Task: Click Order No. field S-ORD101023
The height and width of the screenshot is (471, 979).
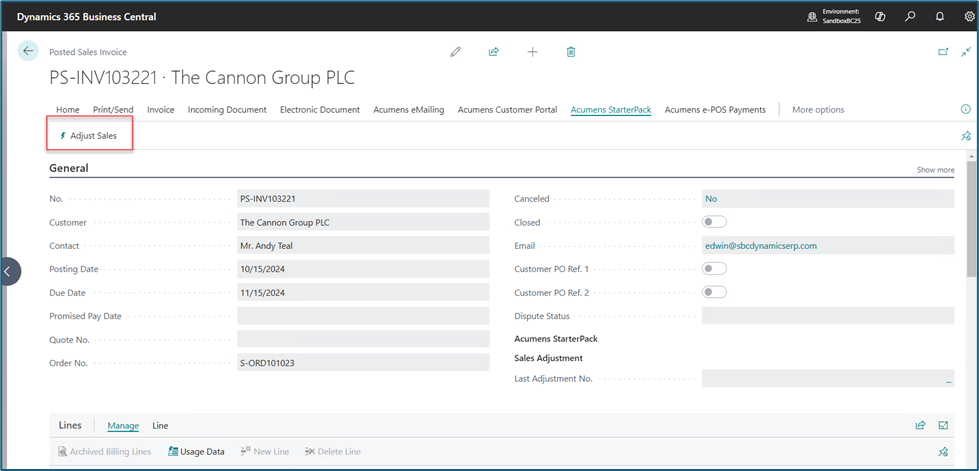Action: tap(363, 362)
